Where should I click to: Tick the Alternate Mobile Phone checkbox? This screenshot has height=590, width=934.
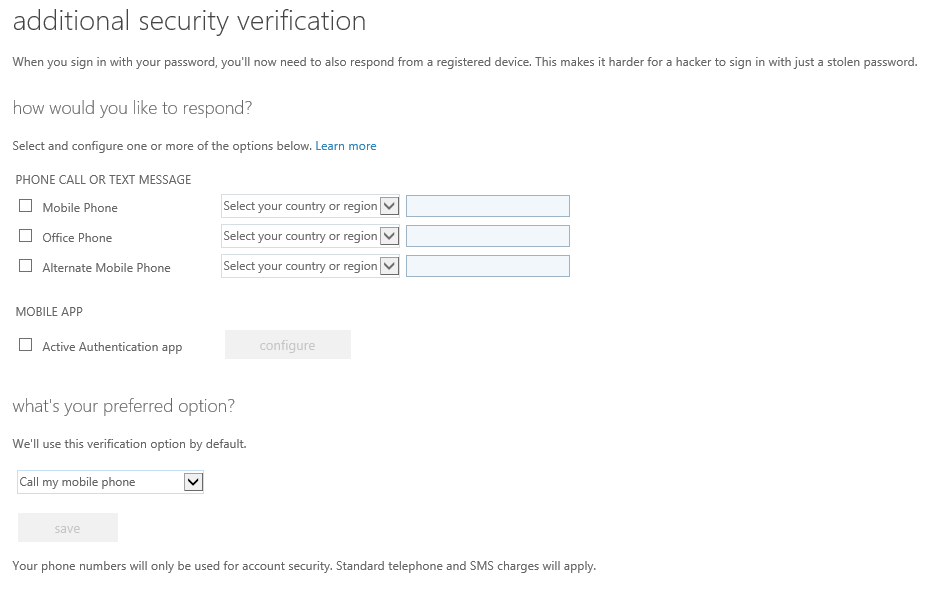click(x=26, y=267)
